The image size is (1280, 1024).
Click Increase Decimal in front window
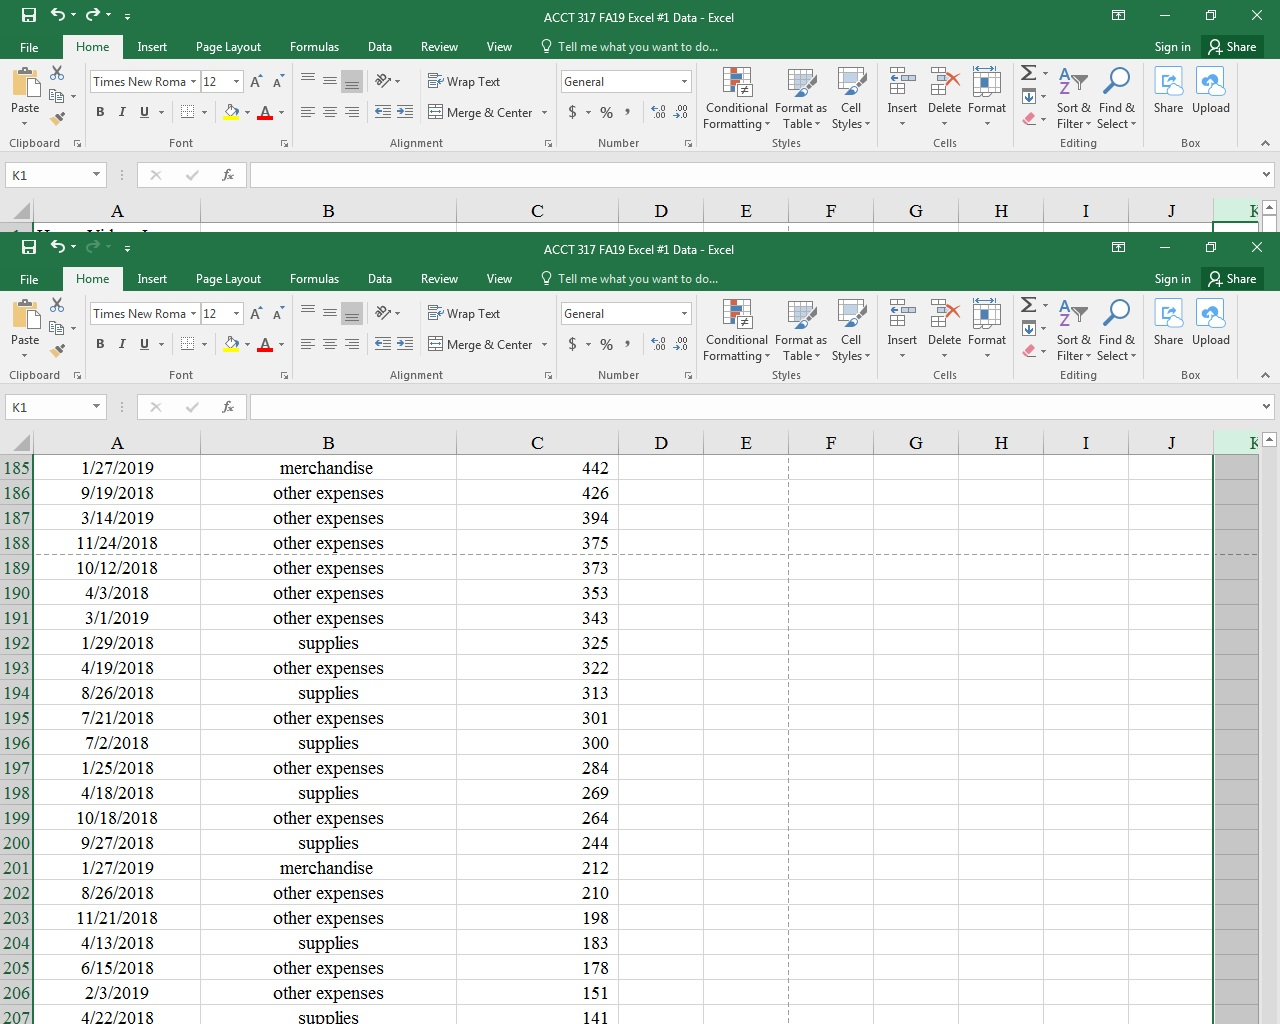tap(658, 344)
